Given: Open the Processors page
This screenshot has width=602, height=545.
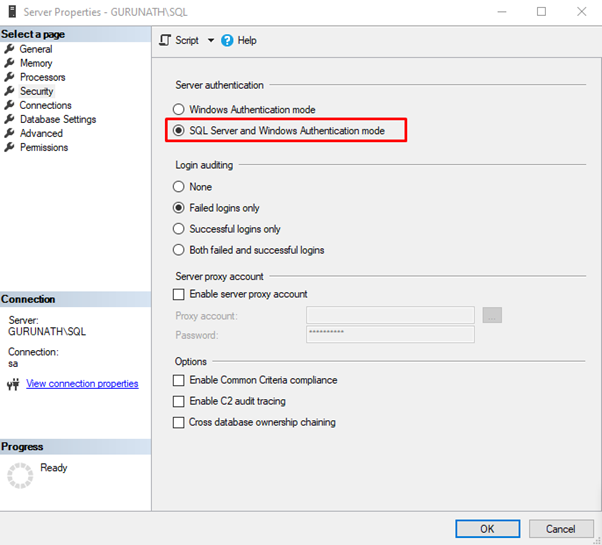Looking at the screenshot, I should click(43, 77).
